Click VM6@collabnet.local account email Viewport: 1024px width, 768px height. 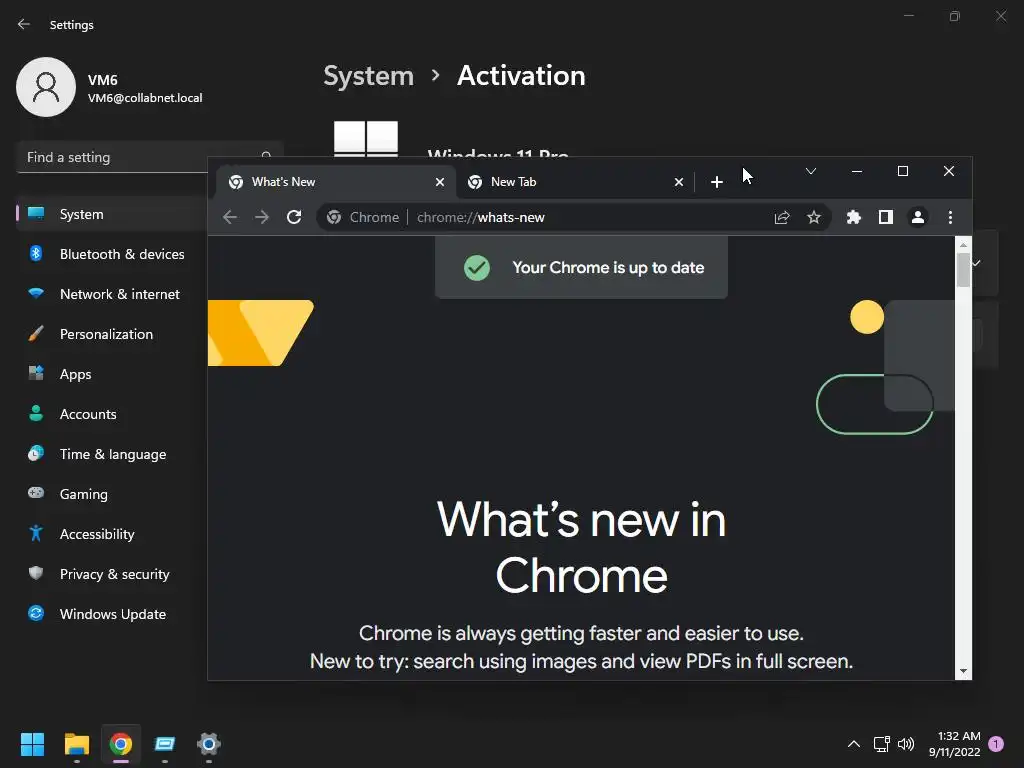point(145,98)
